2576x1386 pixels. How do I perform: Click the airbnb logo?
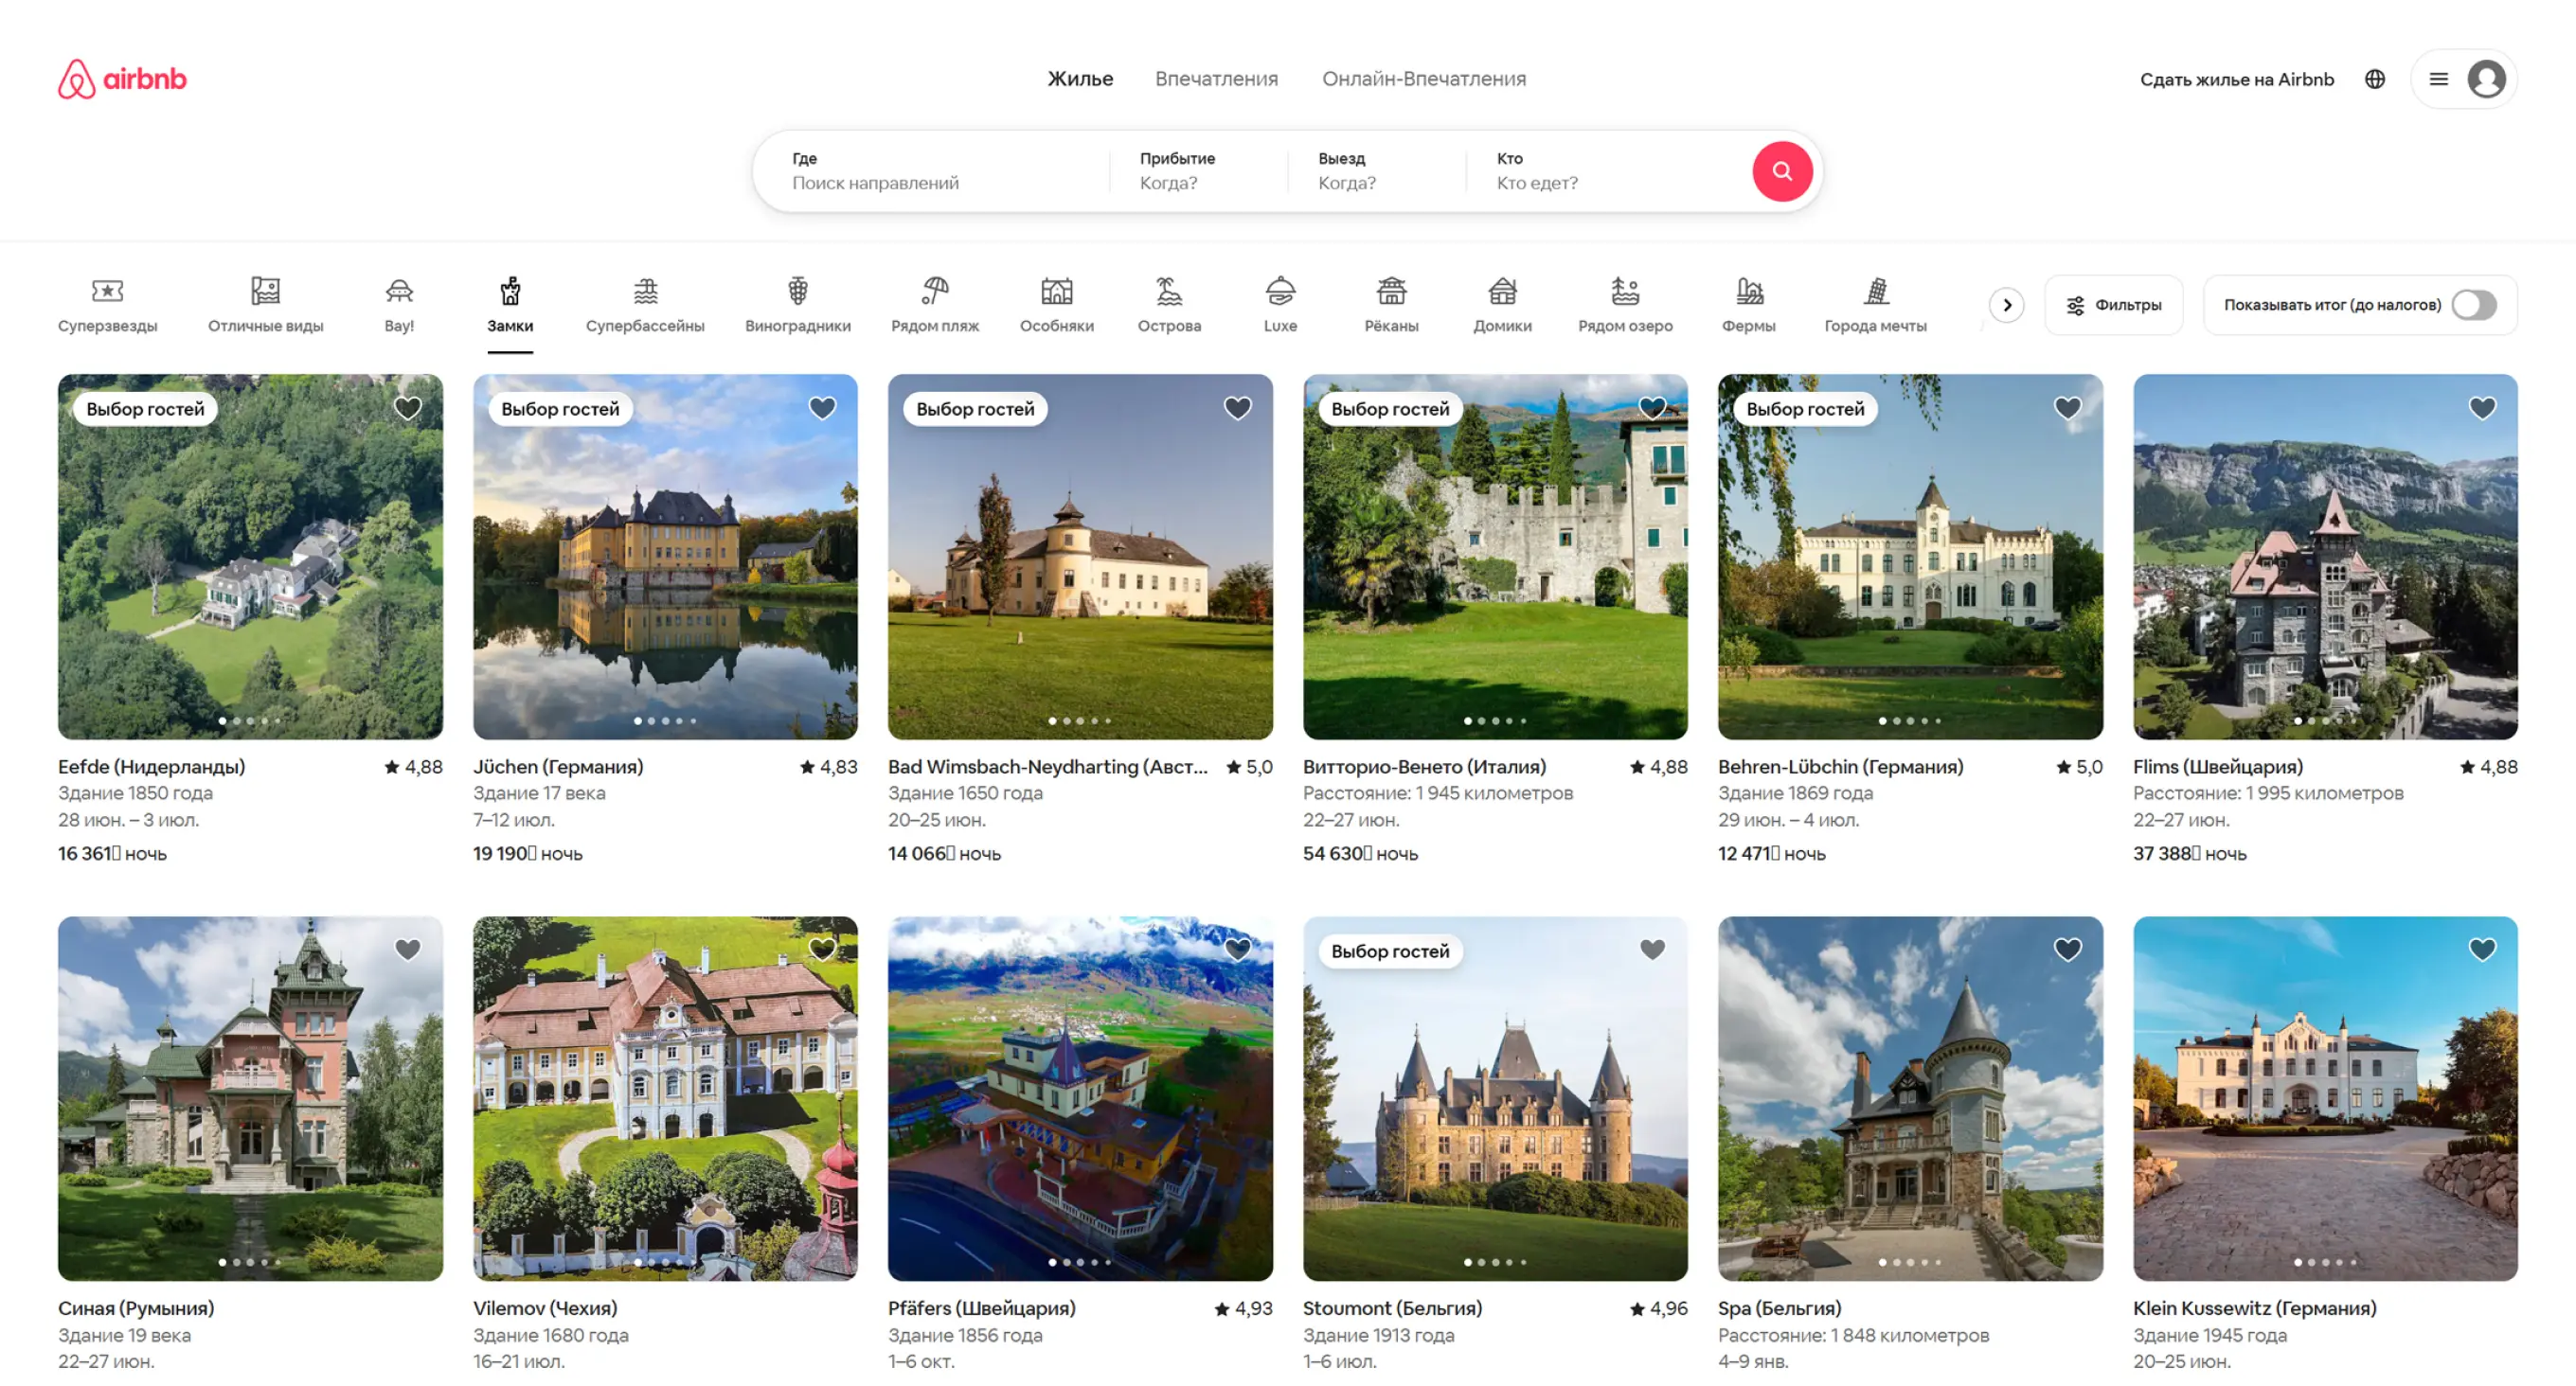[x=122, y=79]
